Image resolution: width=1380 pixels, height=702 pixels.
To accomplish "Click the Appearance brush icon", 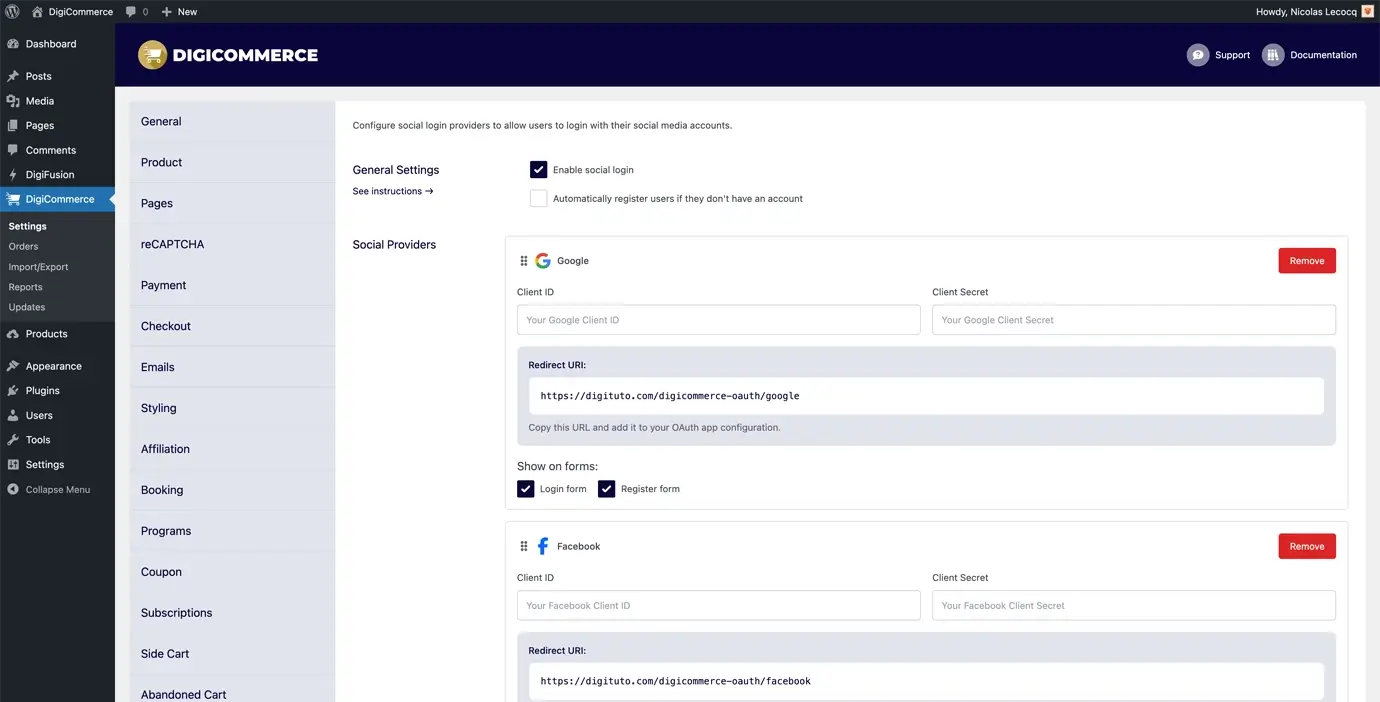I will (13, 366).
